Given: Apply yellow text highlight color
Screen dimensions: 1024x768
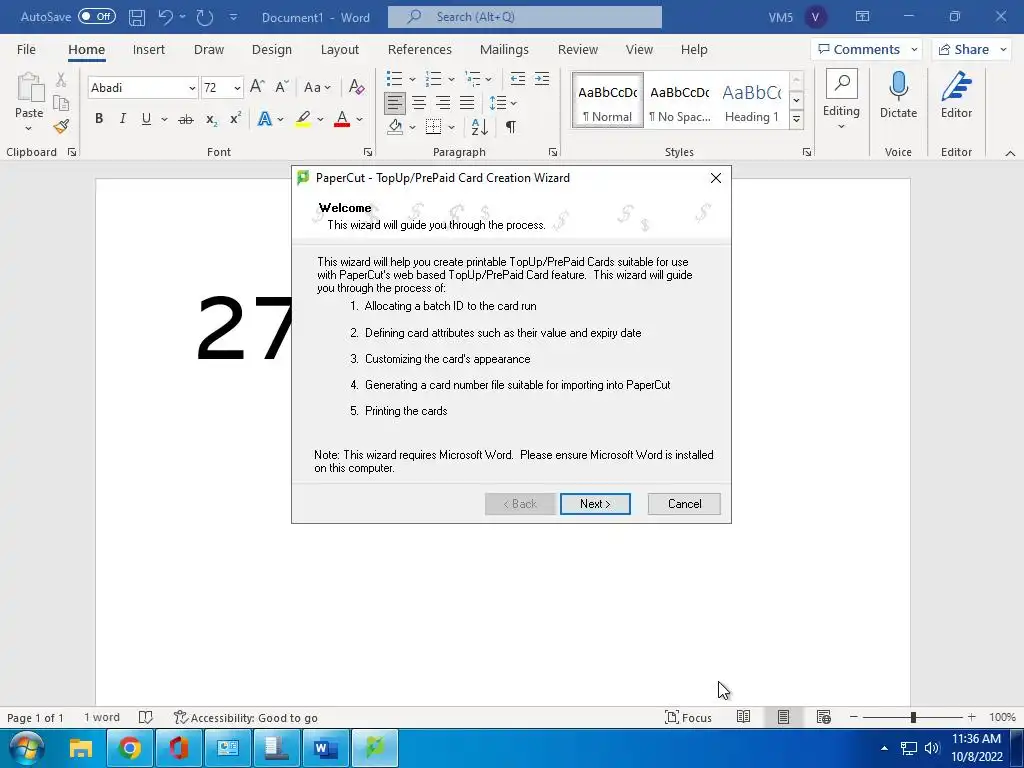Looking at the screenshot, I should pos(303,119).
